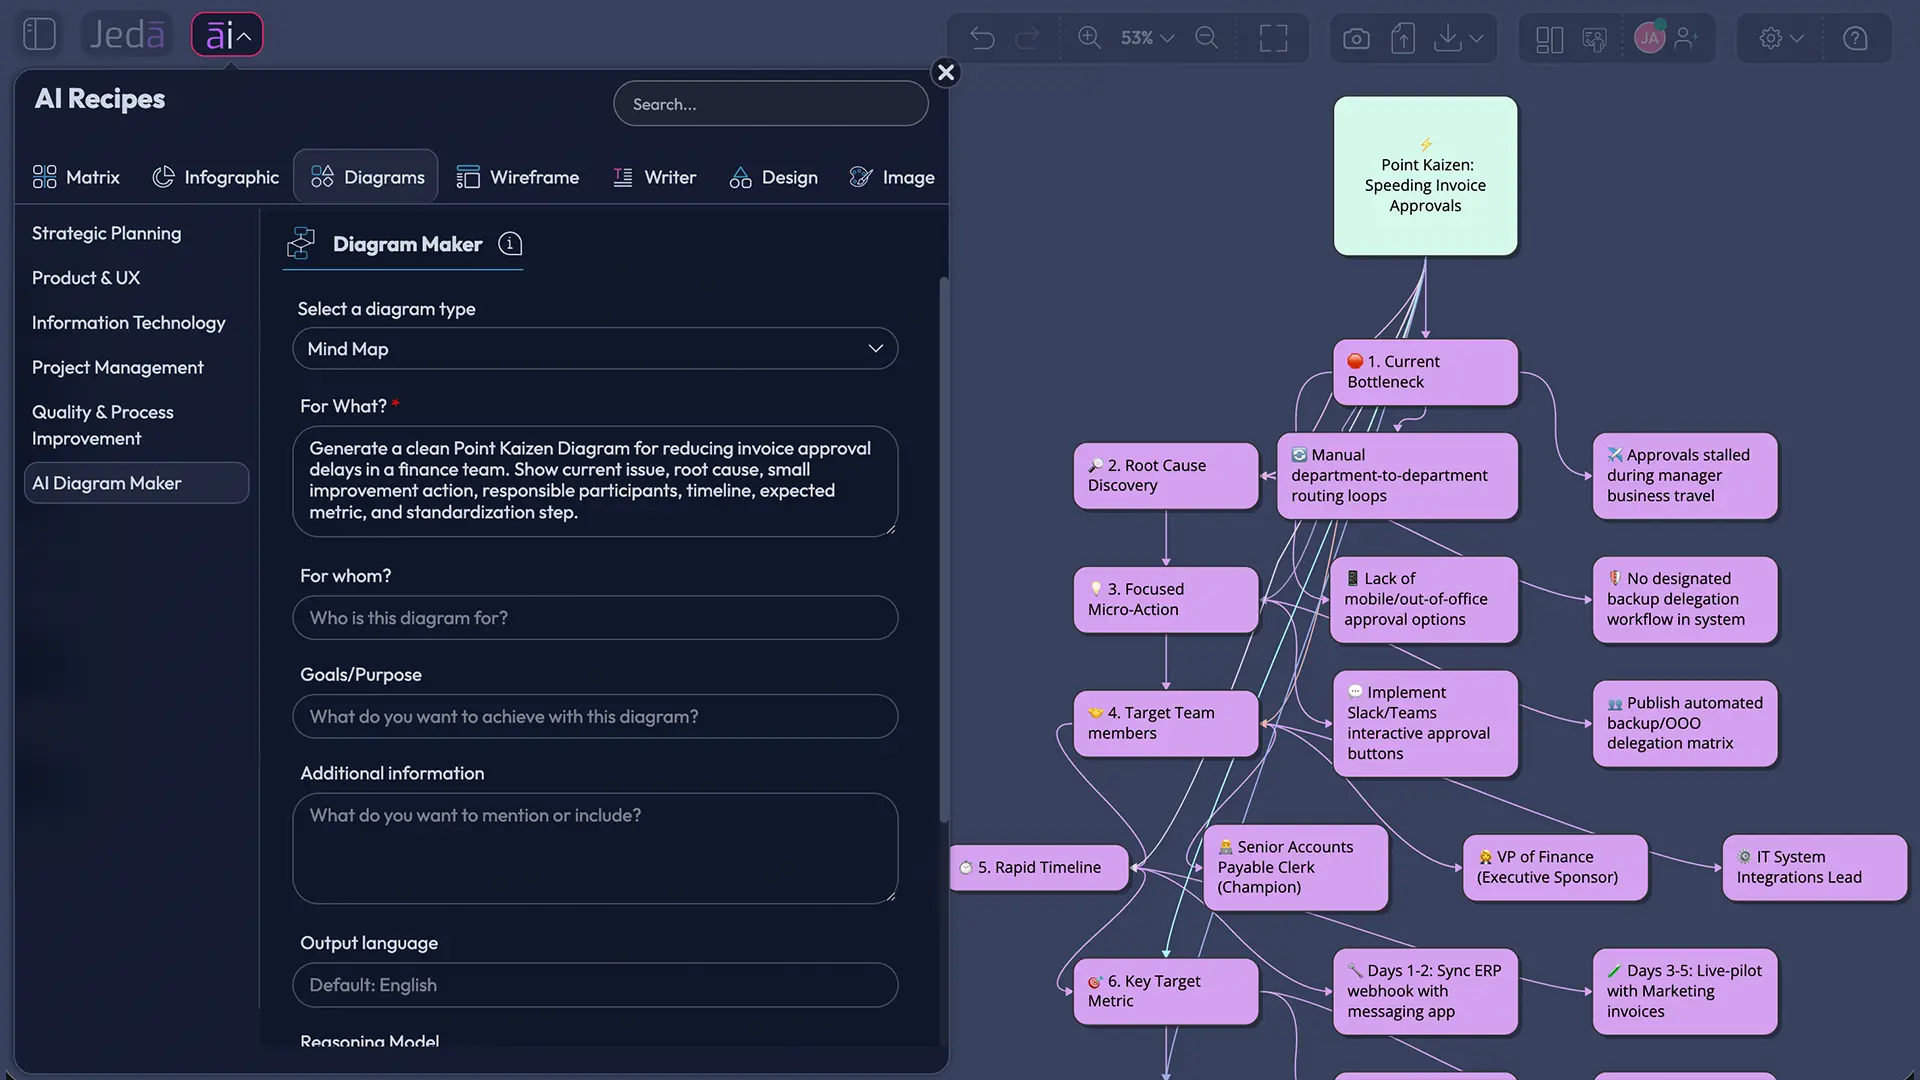Take a snapshot with the camera icon
This screenshot has width=1920, height=1080.
click(1356, 38)
